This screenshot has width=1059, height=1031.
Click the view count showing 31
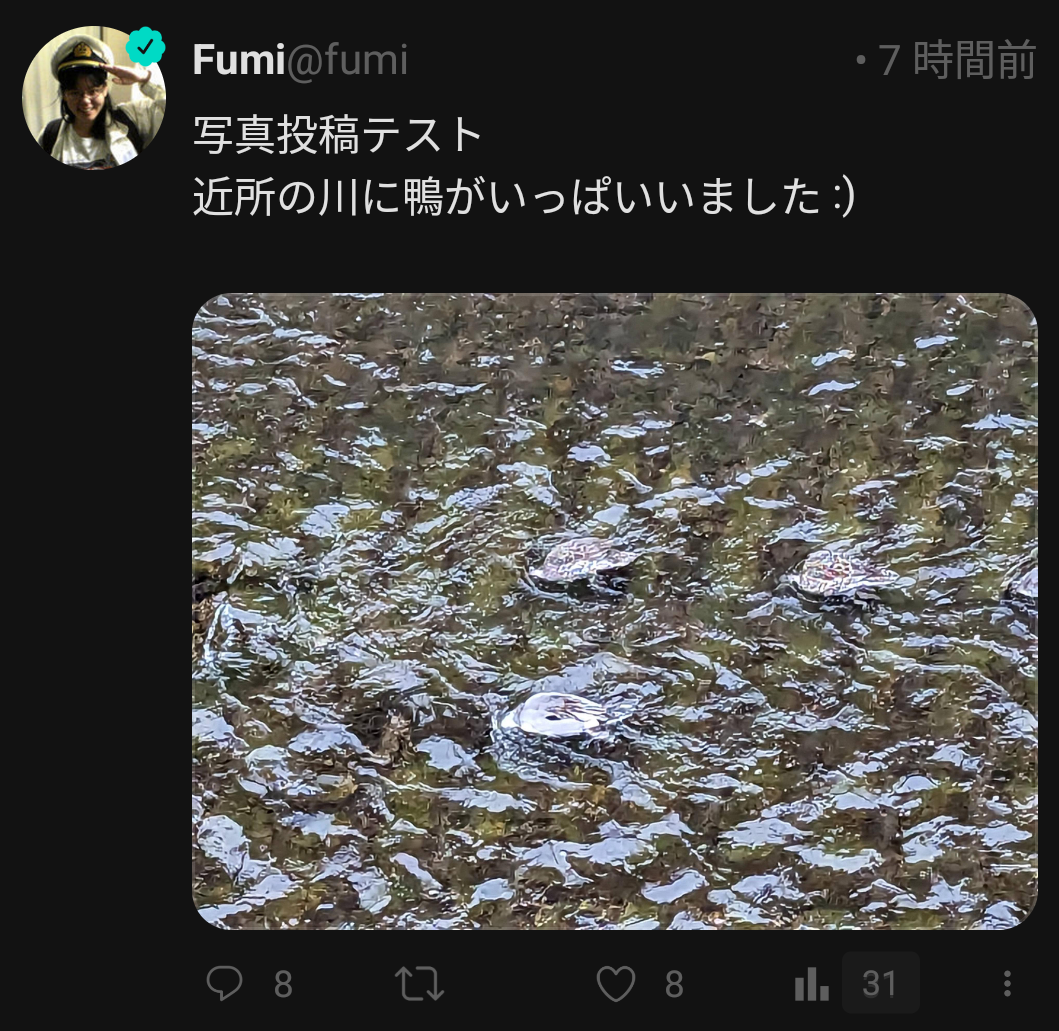tap(879, 983)
